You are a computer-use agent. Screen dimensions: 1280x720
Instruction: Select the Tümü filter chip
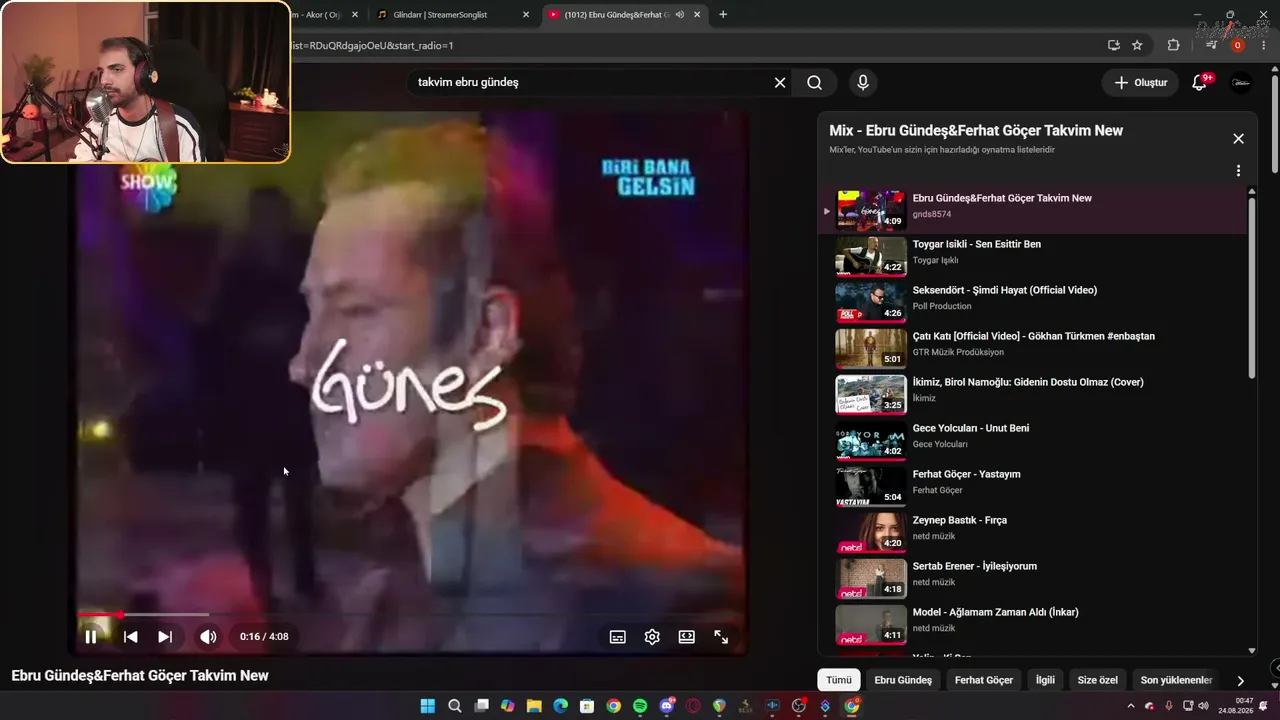coord(839,680)
